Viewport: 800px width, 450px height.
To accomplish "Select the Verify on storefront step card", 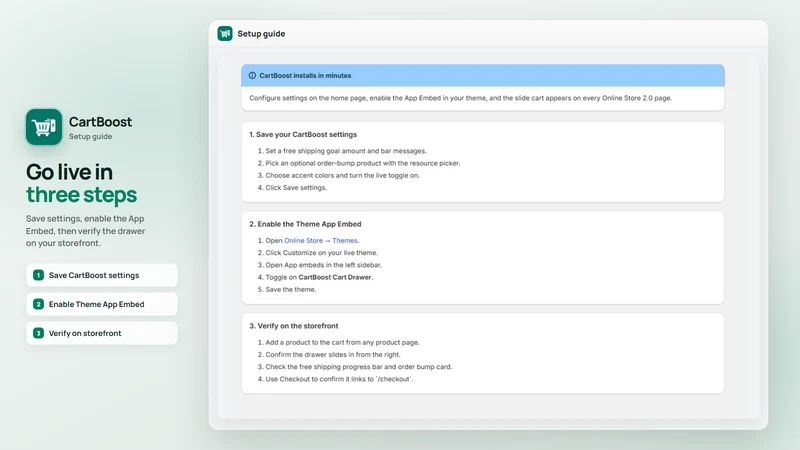I will coord(102,333).
